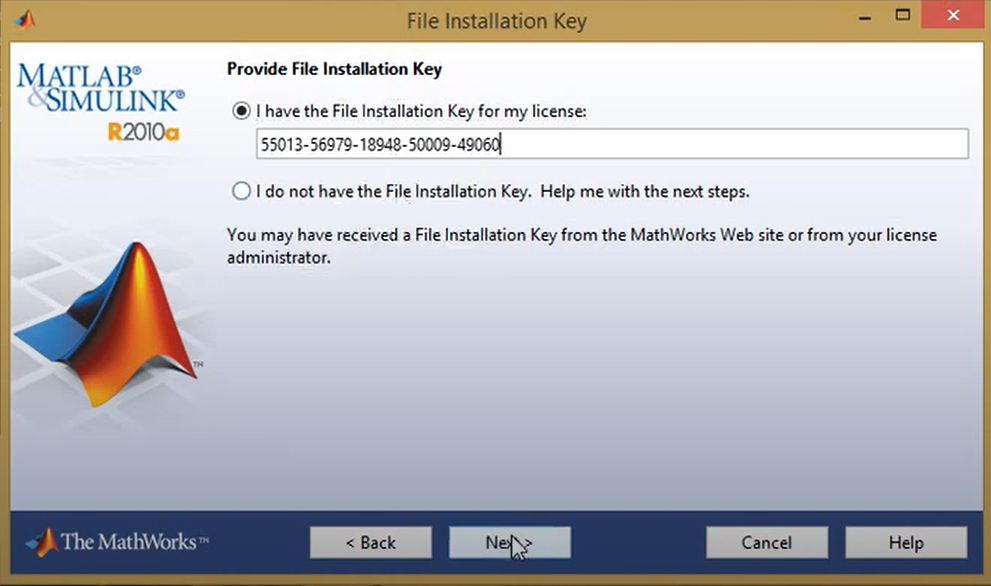Click the "File Installation Key" window title

click(x=496, y=20)
